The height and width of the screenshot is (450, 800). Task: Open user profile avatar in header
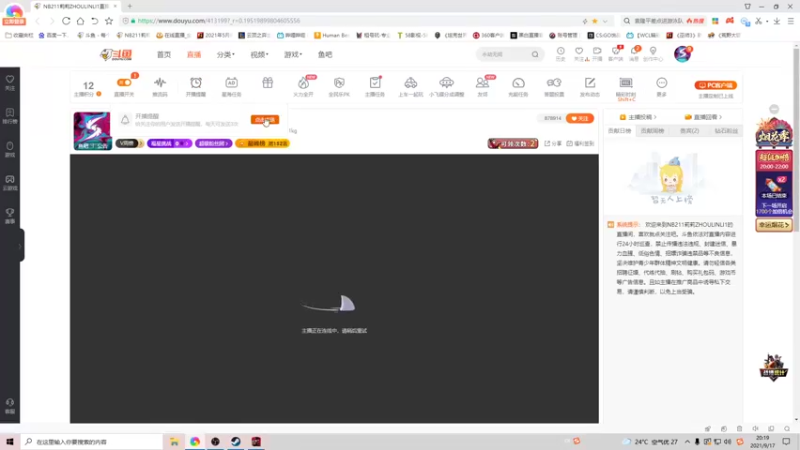682,54
